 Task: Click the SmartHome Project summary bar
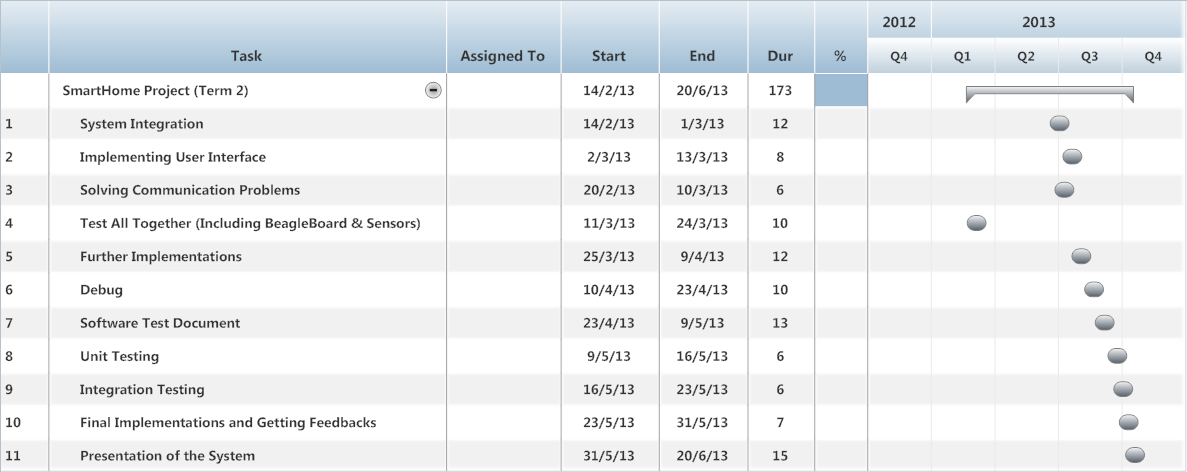click(x=1049, y=94)
